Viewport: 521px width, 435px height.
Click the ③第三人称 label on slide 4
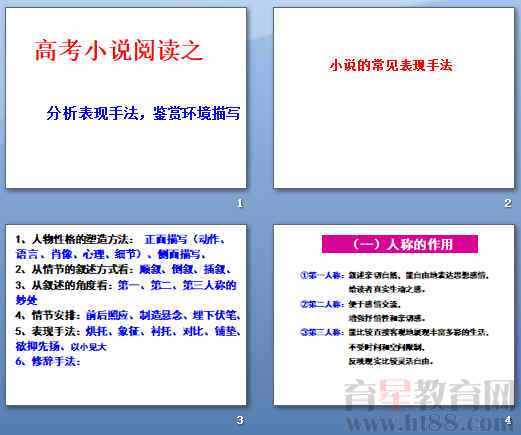(x=322, y=332)
